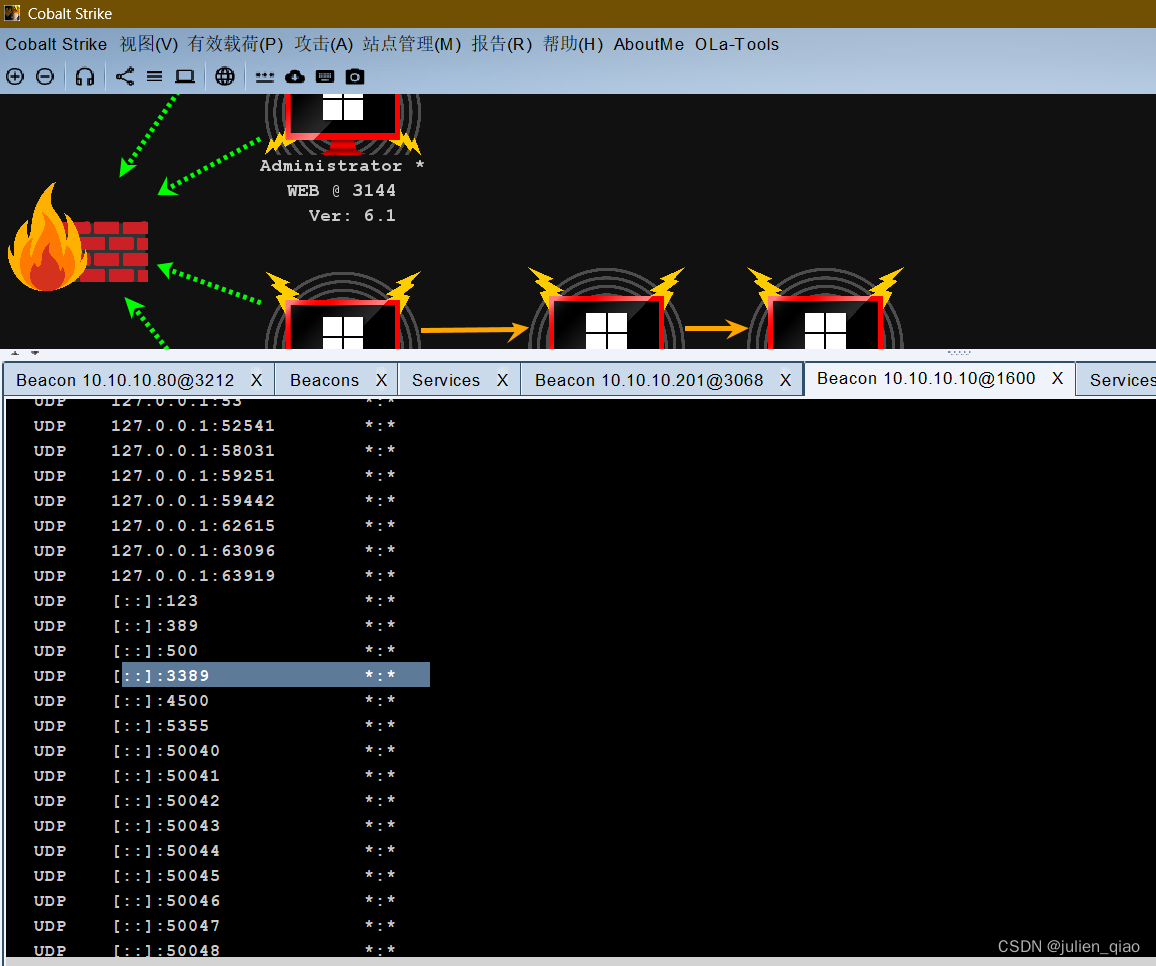Close the first Services tab
Viewport: 1156px width, 966px height.
click(502, 380)
